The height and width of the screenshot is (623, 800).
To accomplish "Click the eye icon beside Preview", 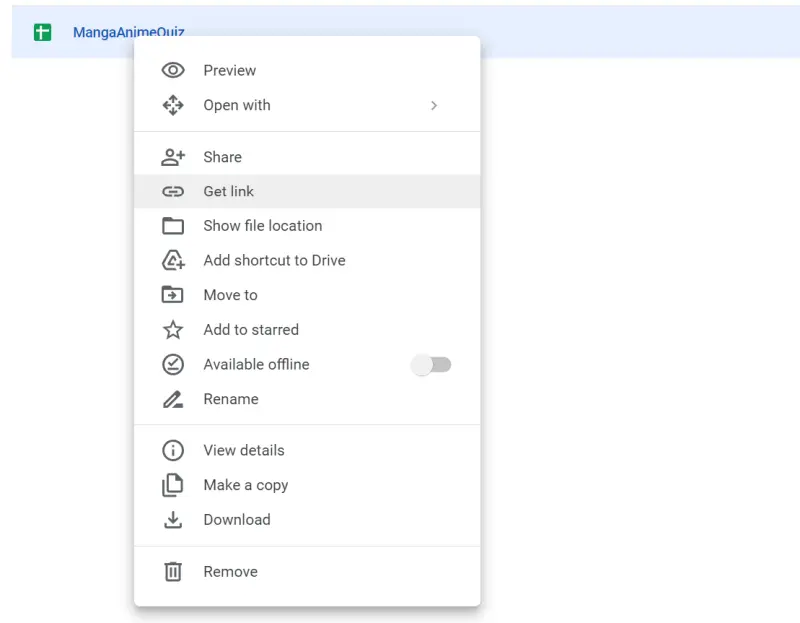I will point(173,70).
